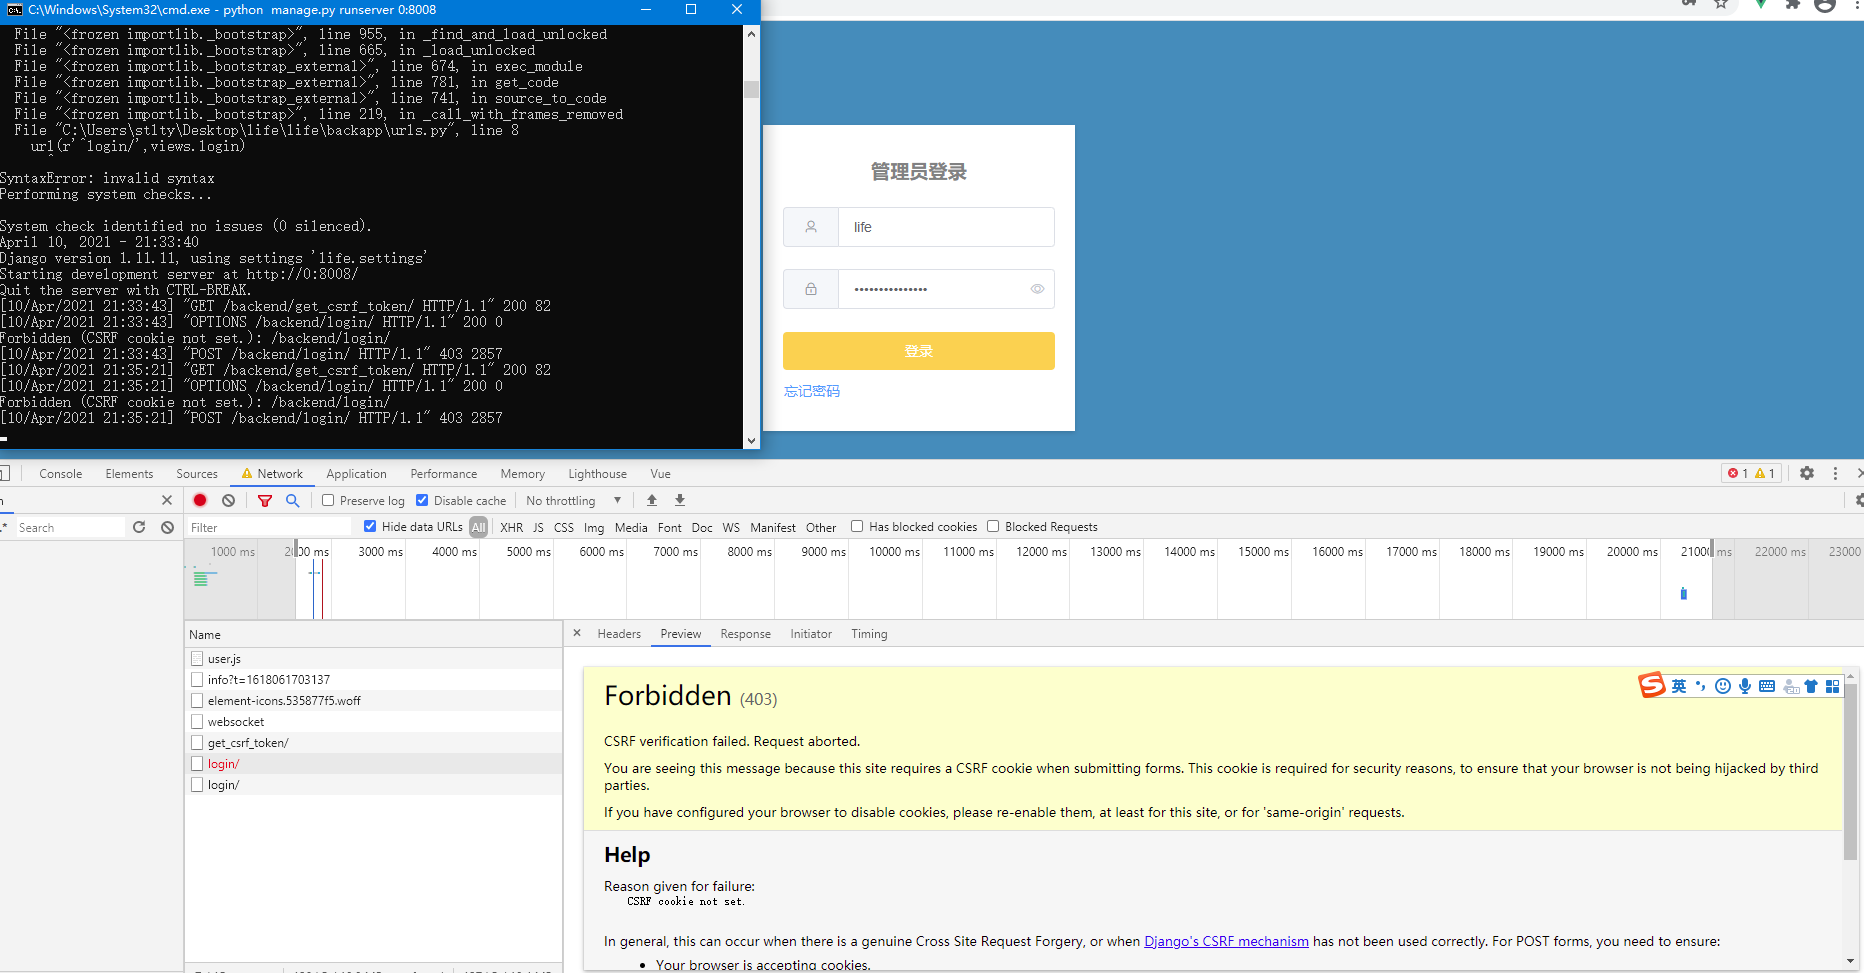Viewport: 1864px width, 973px height.
Task: Click the import HAR upload arrow icon
Action: tap(652, 500)
